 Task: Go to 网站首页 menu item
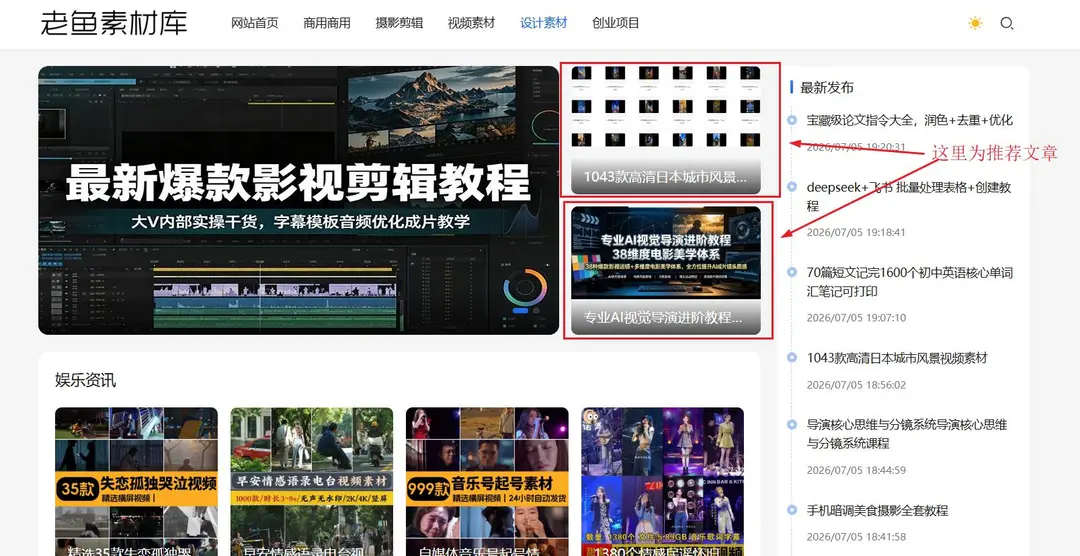pos(255,23)
